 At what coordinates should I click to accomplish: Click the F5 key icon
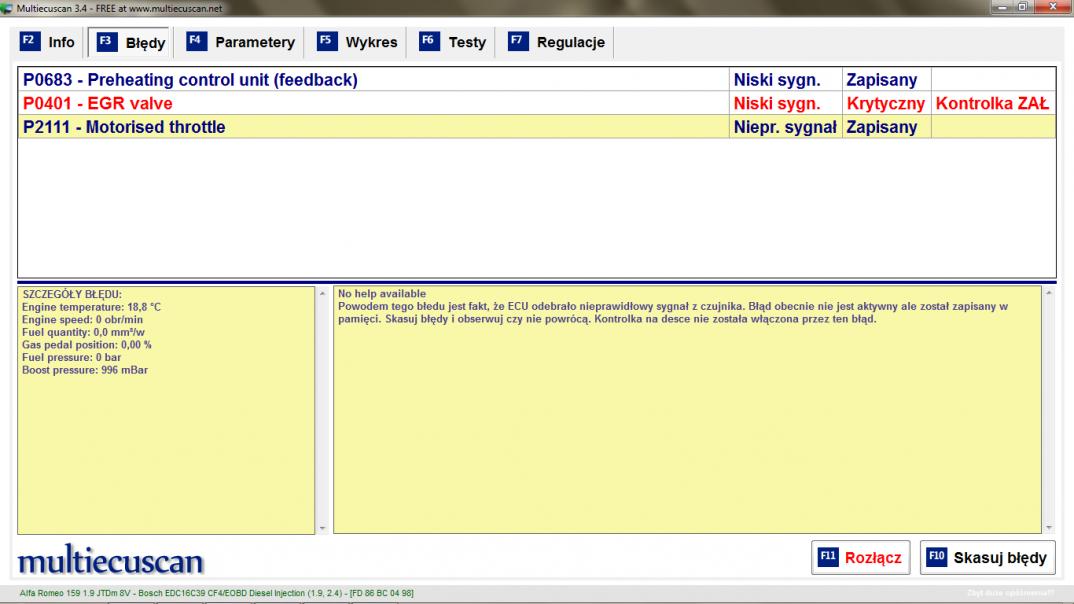click(x=327, y=41)
